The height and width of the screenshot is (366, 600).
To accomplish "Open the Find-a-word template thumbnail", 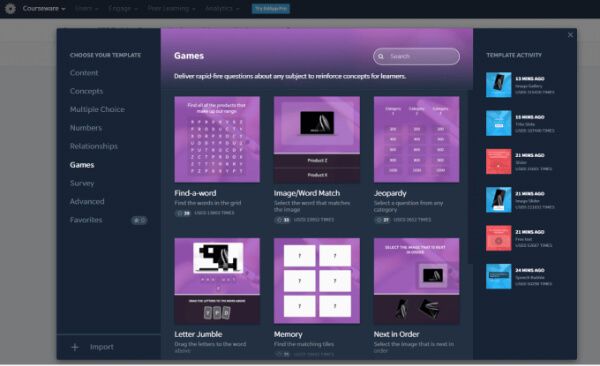I will click(217, 139).
